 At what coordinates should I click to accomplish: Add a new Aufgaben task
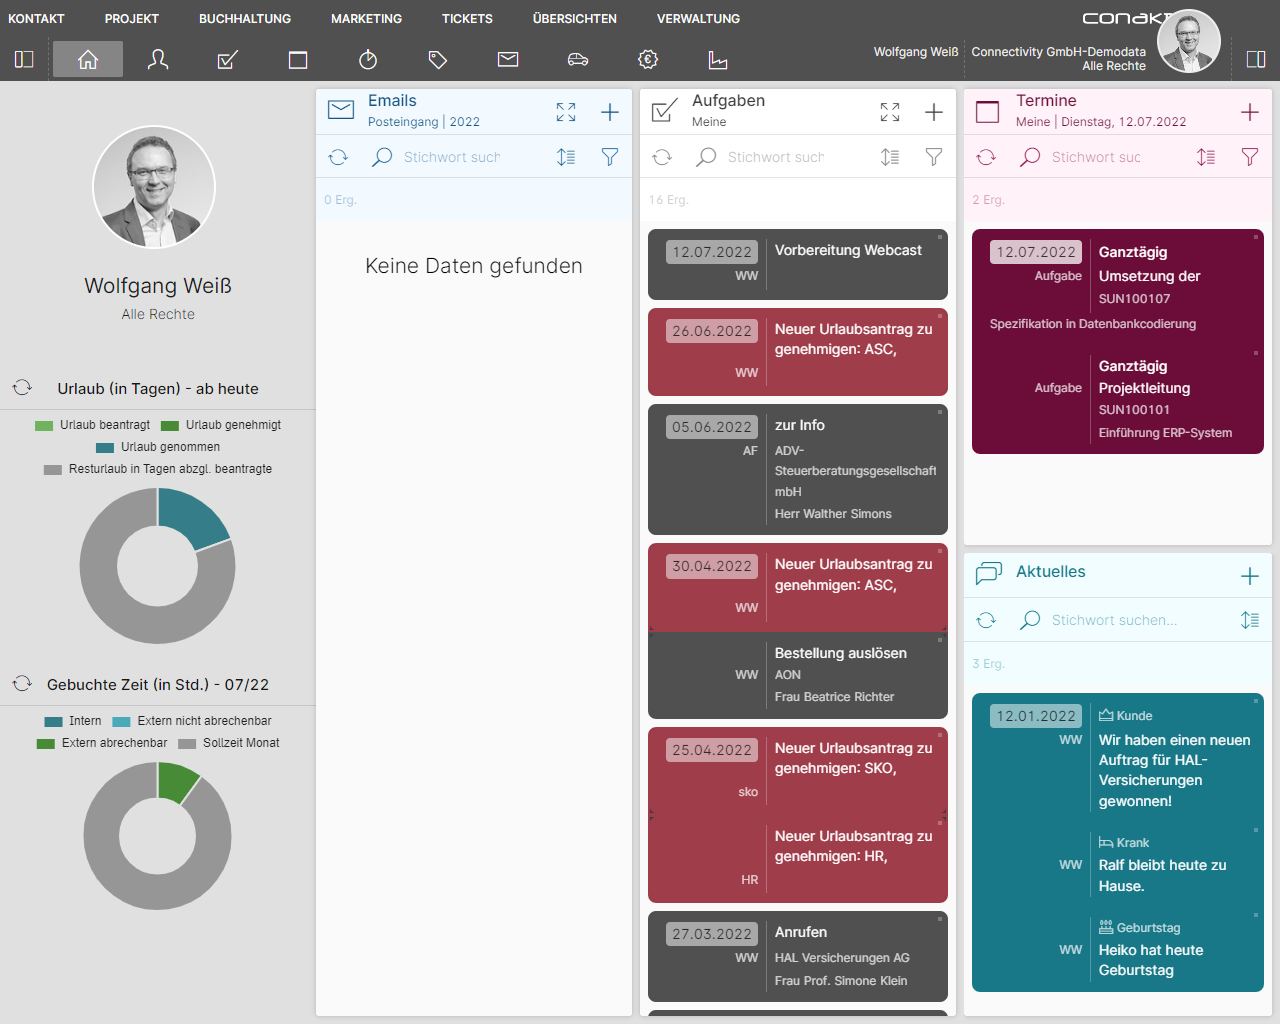[x=933, y=112]
